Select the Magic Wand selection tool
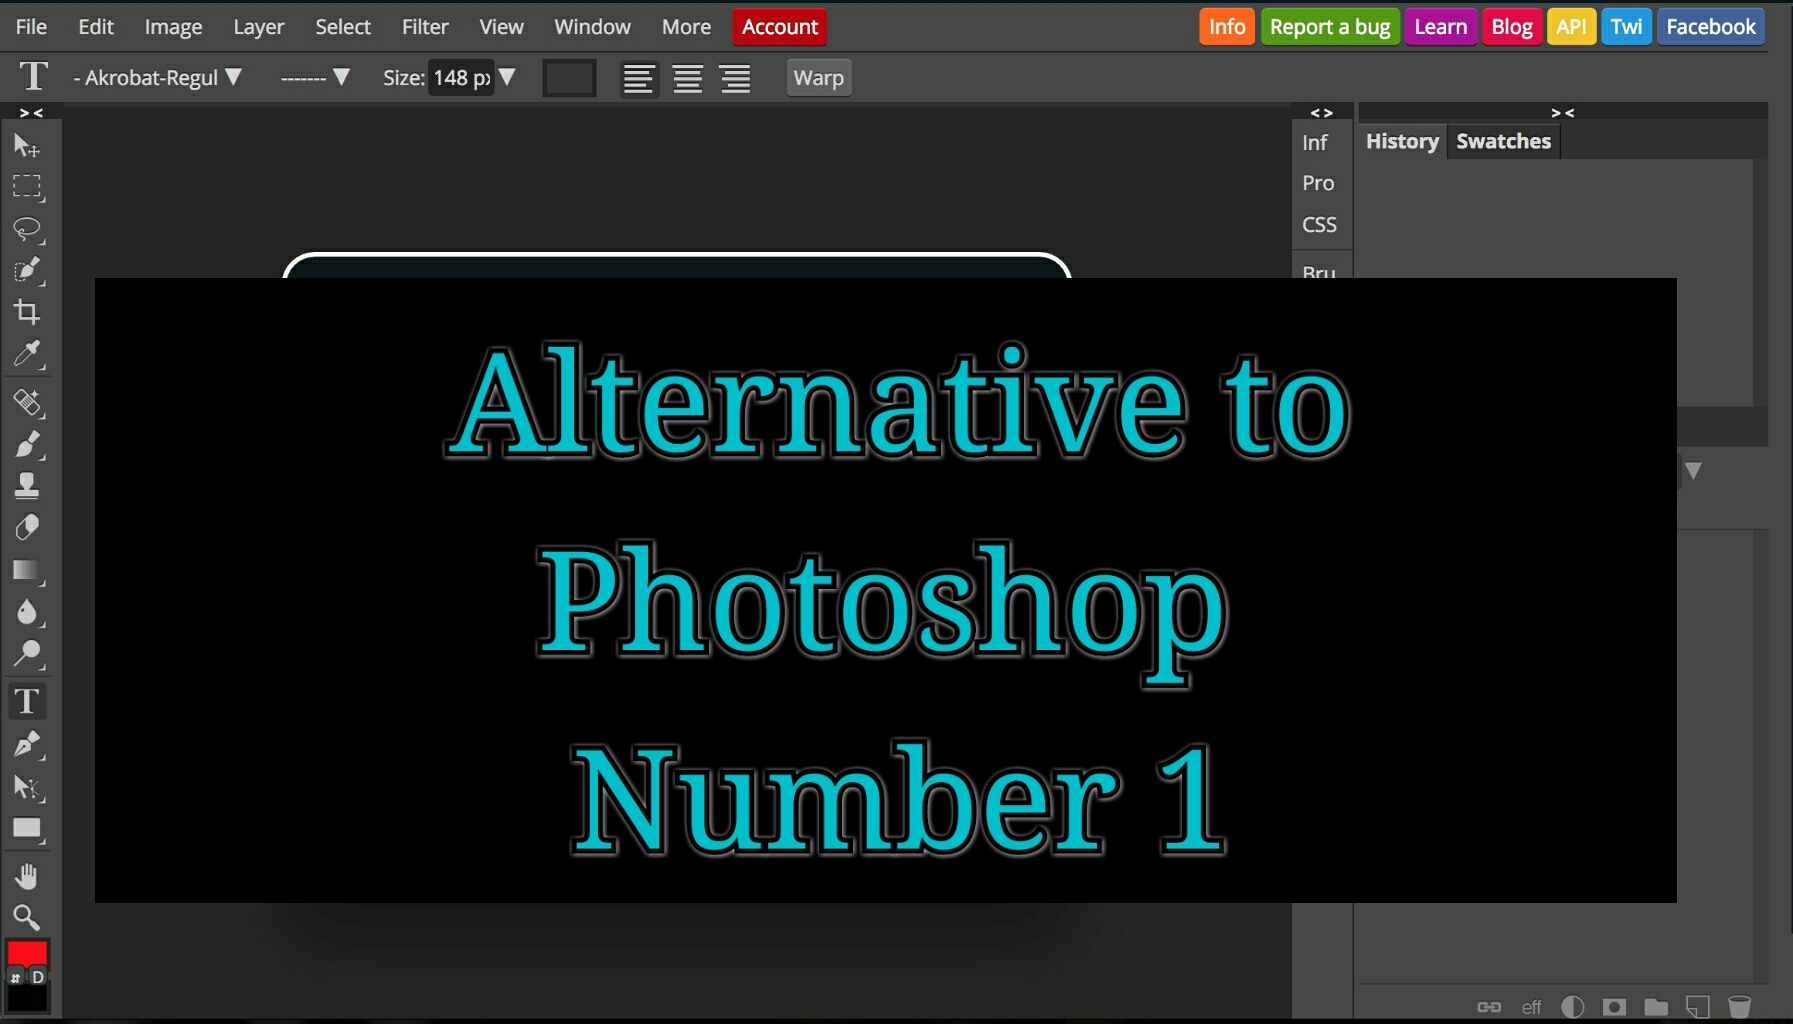 tap(27, 270)
